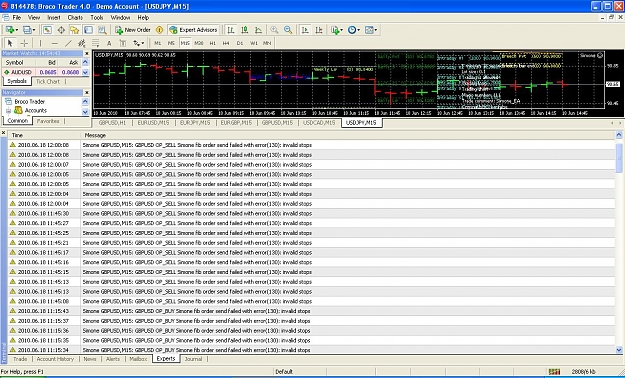Switch chart to line chart display
Image resolution: width=625 pixels, height=378 pixels.
coord(258,30)
